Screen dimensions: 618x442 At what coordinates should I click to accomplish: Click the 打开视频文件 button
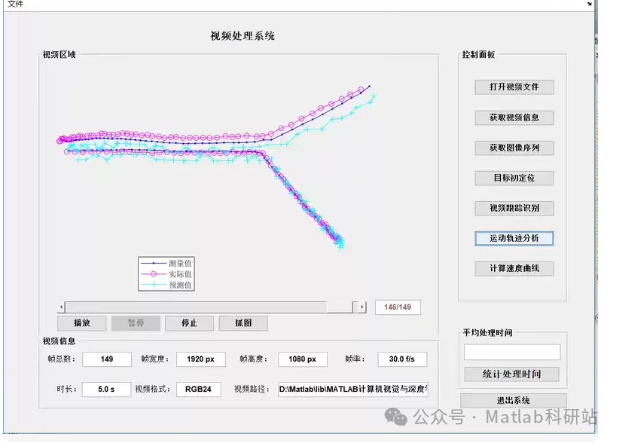tap(514, 87)
